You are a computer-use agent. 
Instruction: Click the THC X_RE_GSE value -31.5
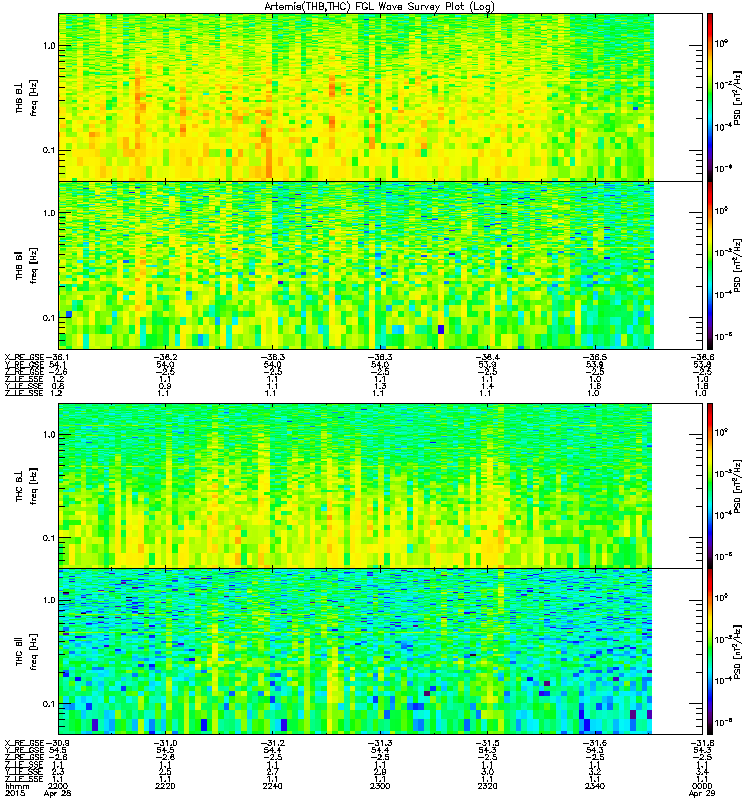point(488,743)
